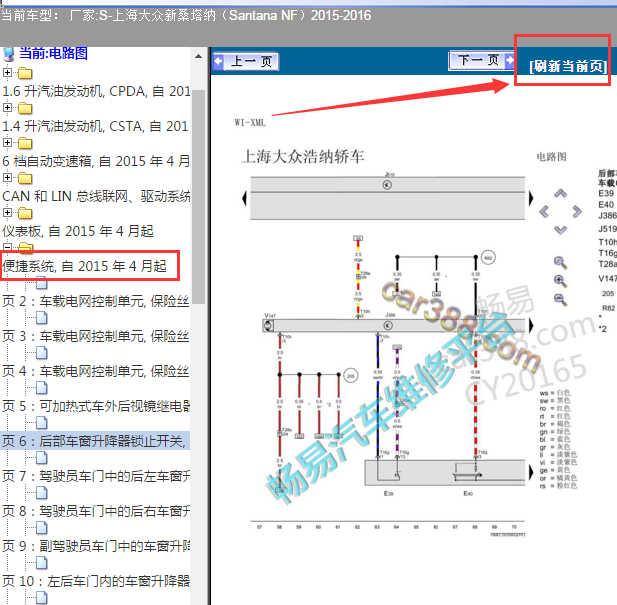Click document icon above 页 2
Image resolution: width=617 pixels, height=605 pixels.
(42, 282)
